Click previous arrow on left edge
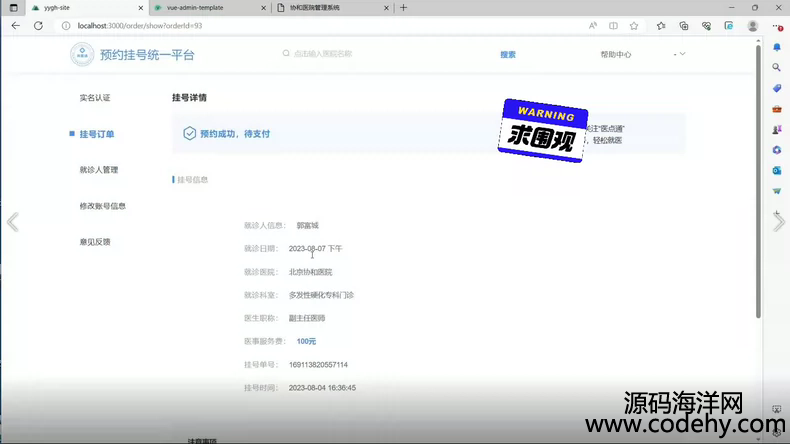 coord(13,222)
